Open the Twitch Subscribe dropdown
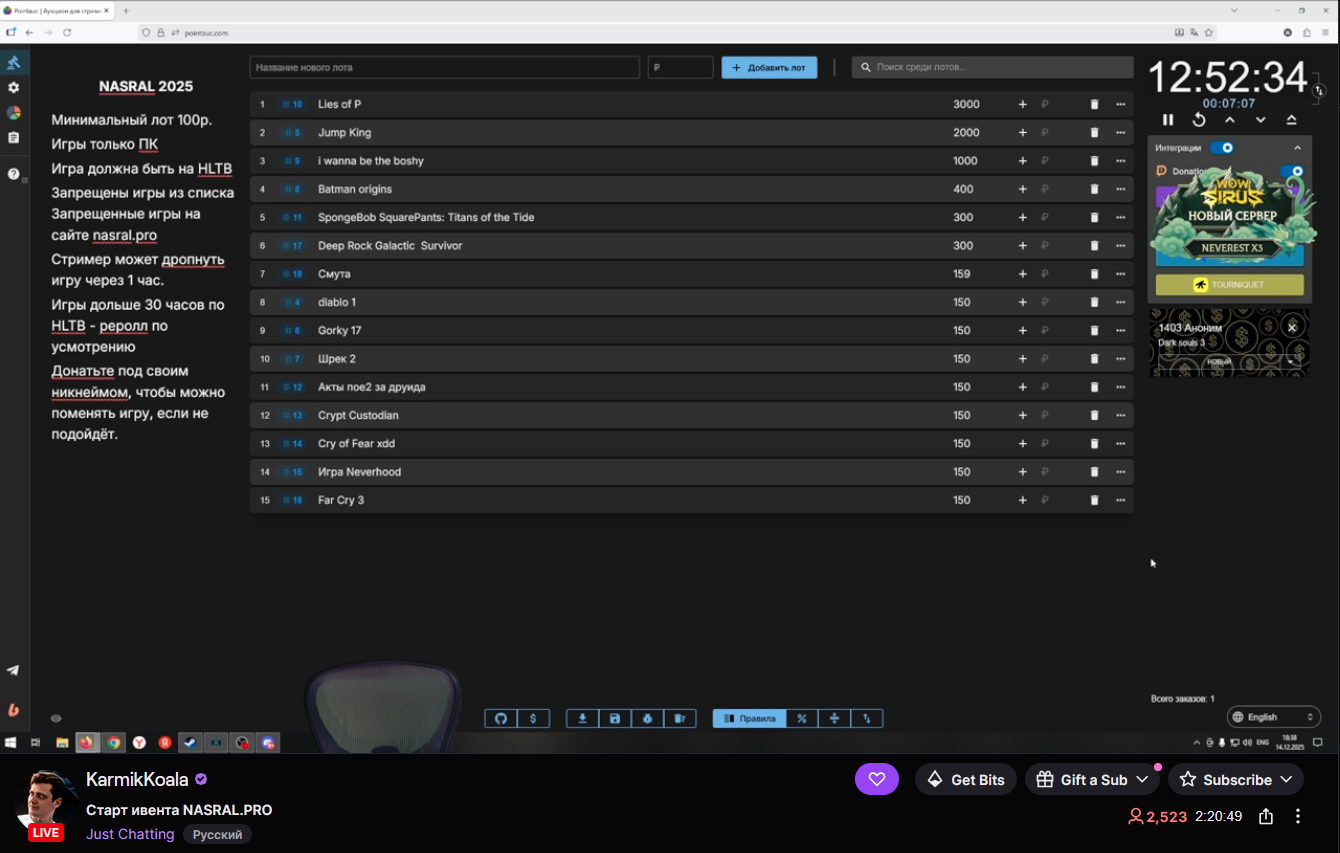Screen dimensions: 1340x853 (1235, 780)
